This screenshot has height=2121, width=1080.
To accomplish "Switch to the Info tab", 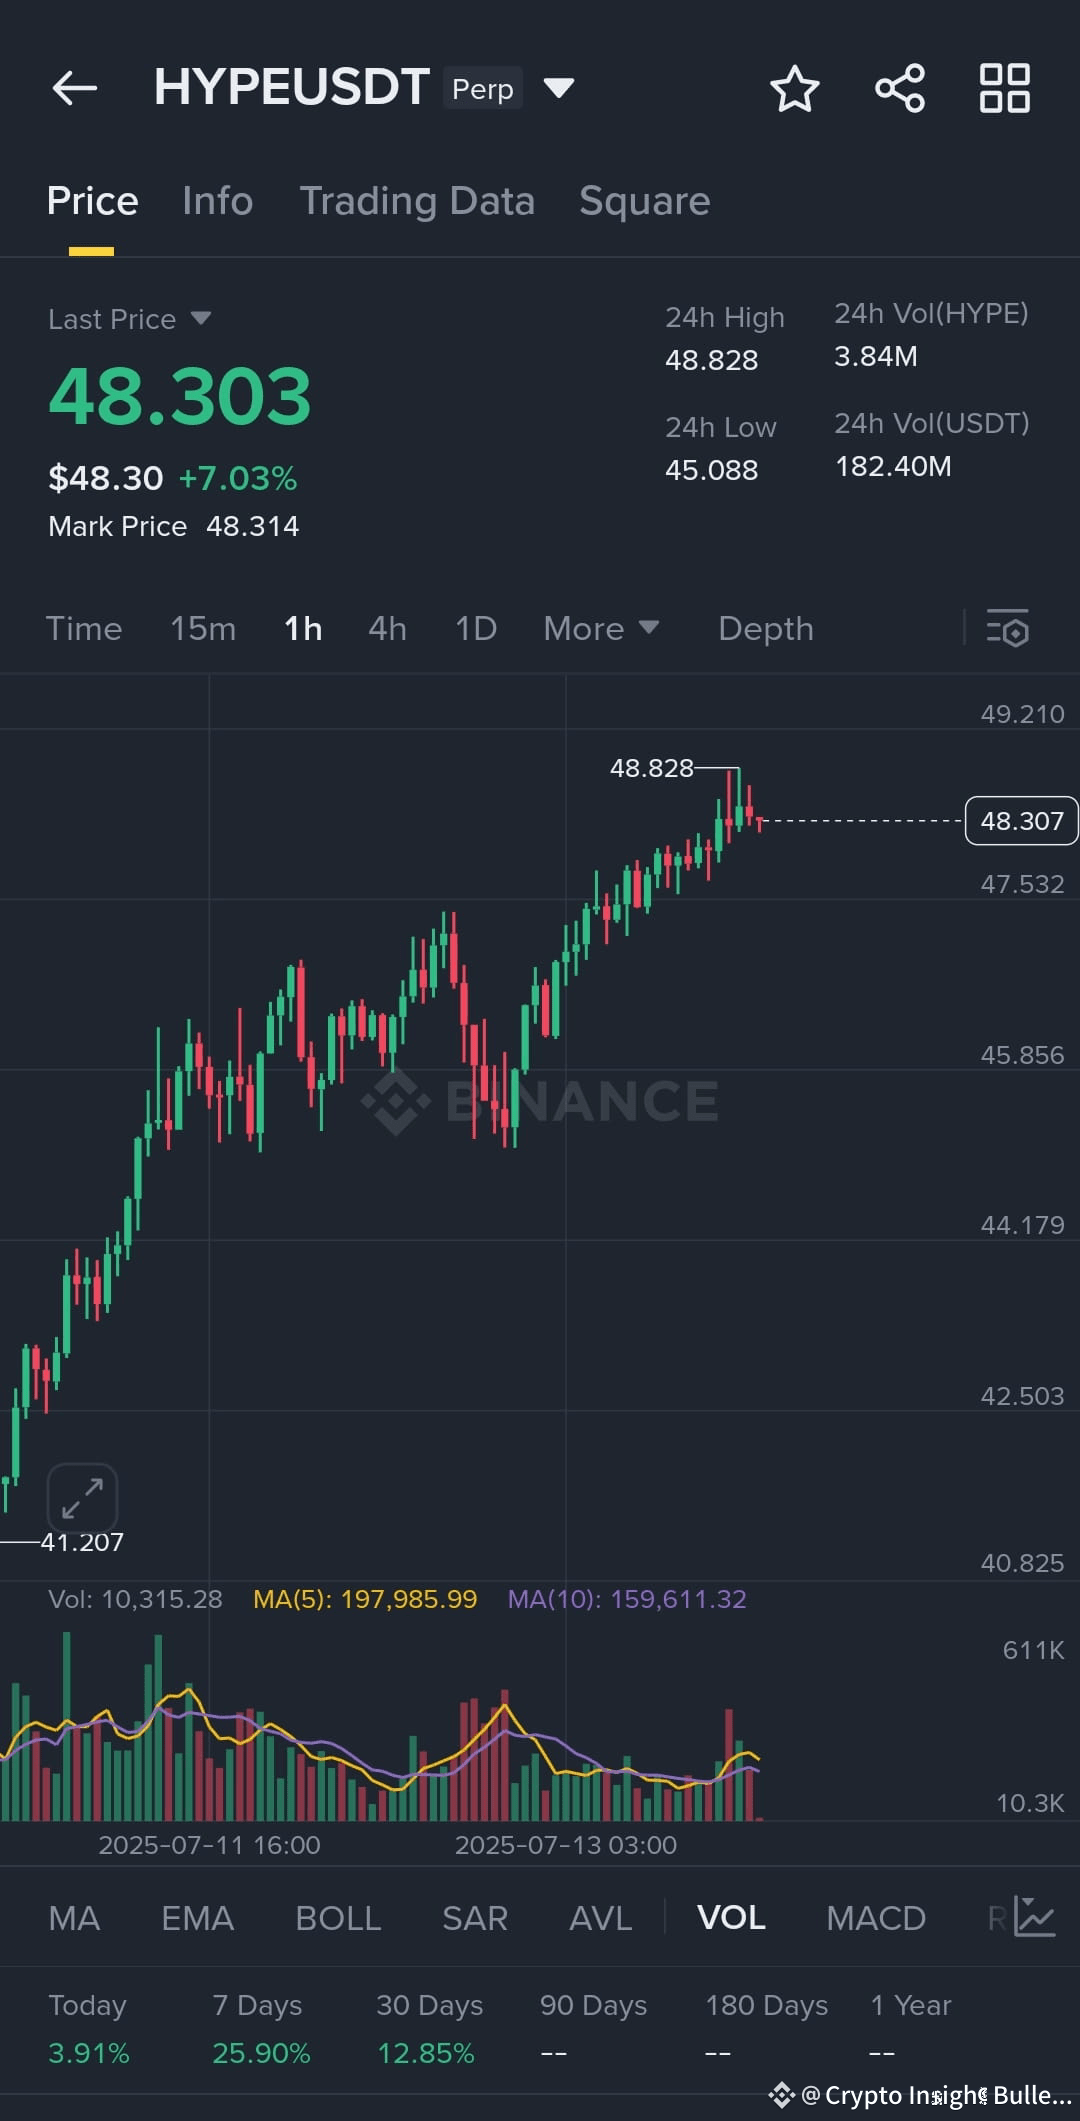I will 217,201.
